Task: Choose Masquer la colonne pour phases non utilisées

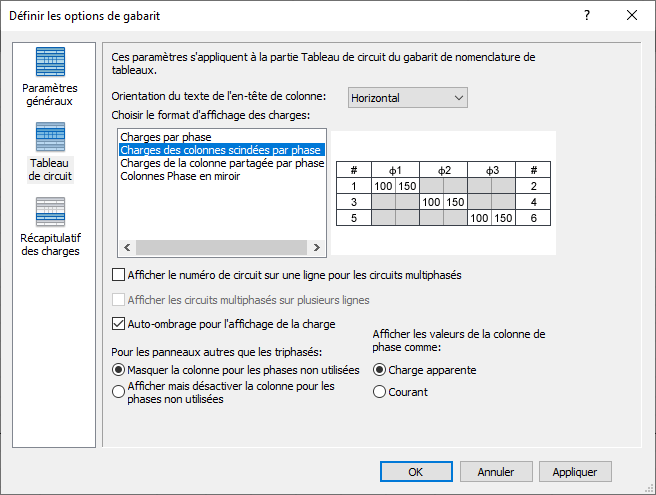Action: coord(120,369)
